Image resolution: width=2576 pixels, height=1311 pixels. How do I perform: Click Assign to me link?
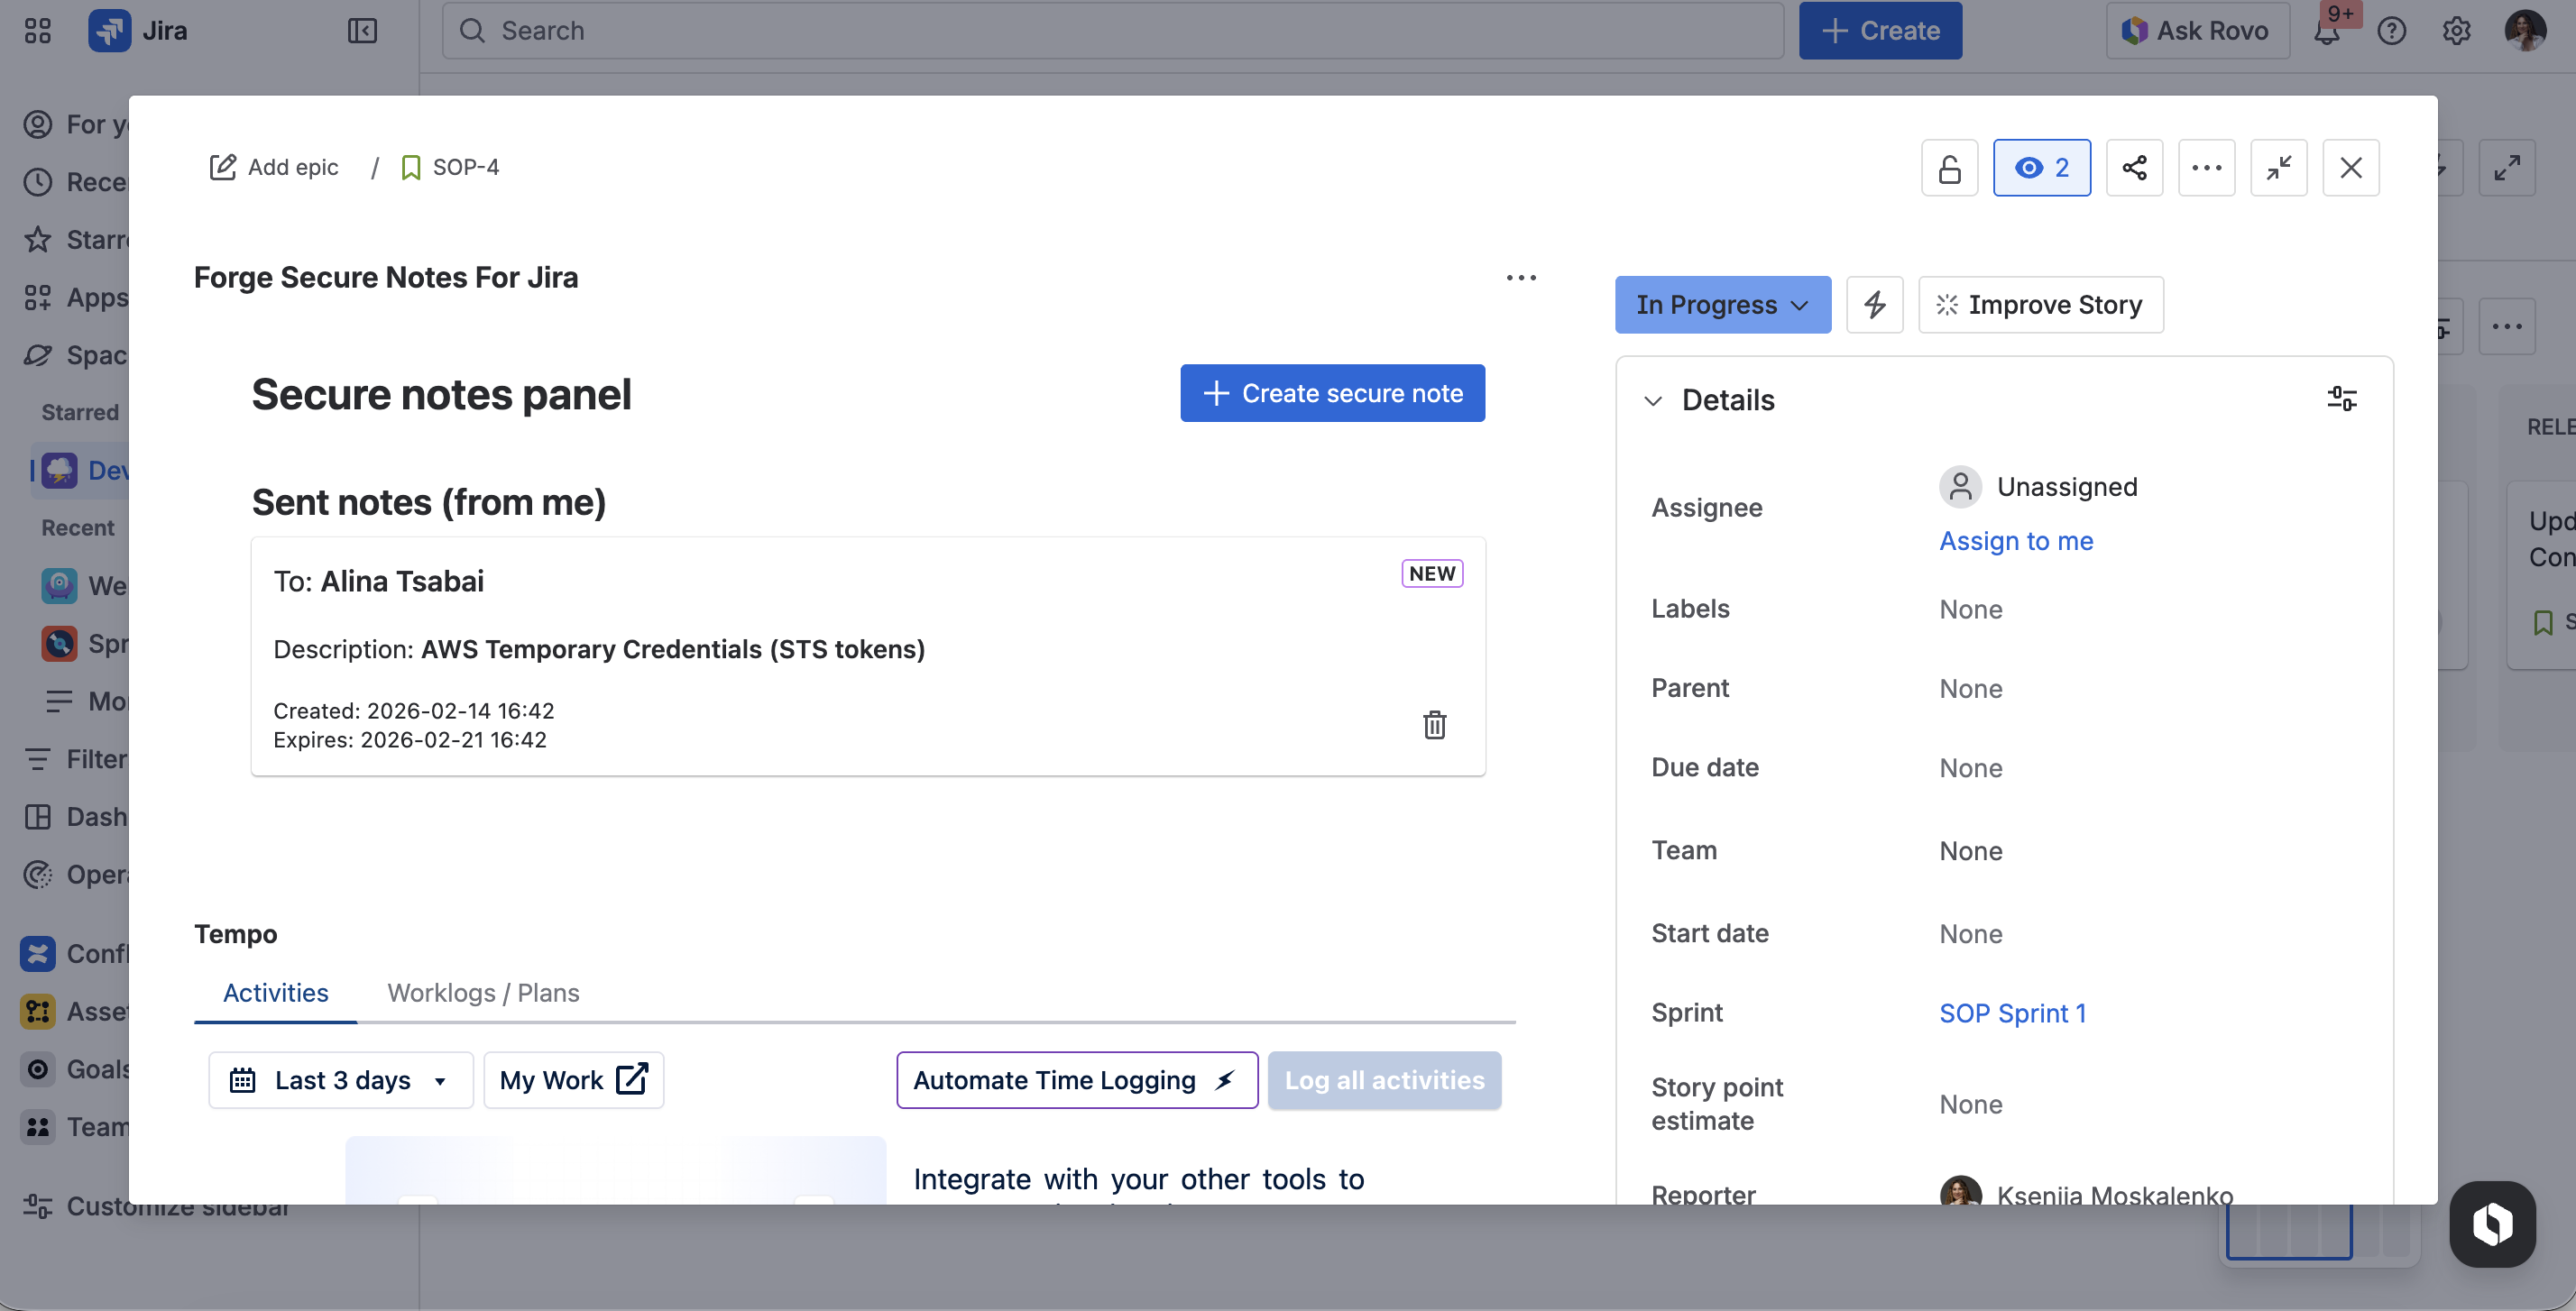[2016, 541]
